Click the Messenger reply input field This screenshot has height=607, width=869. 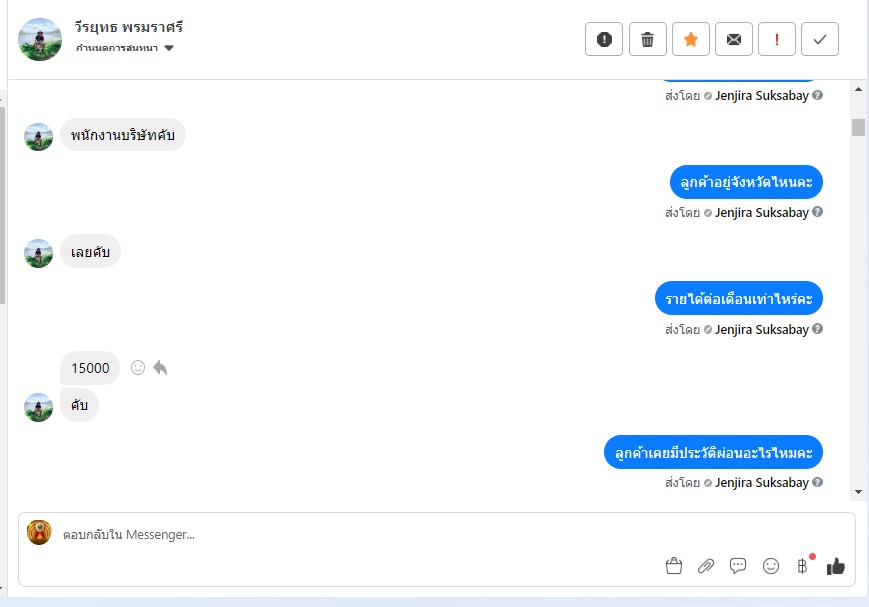(x=355, y=534)
